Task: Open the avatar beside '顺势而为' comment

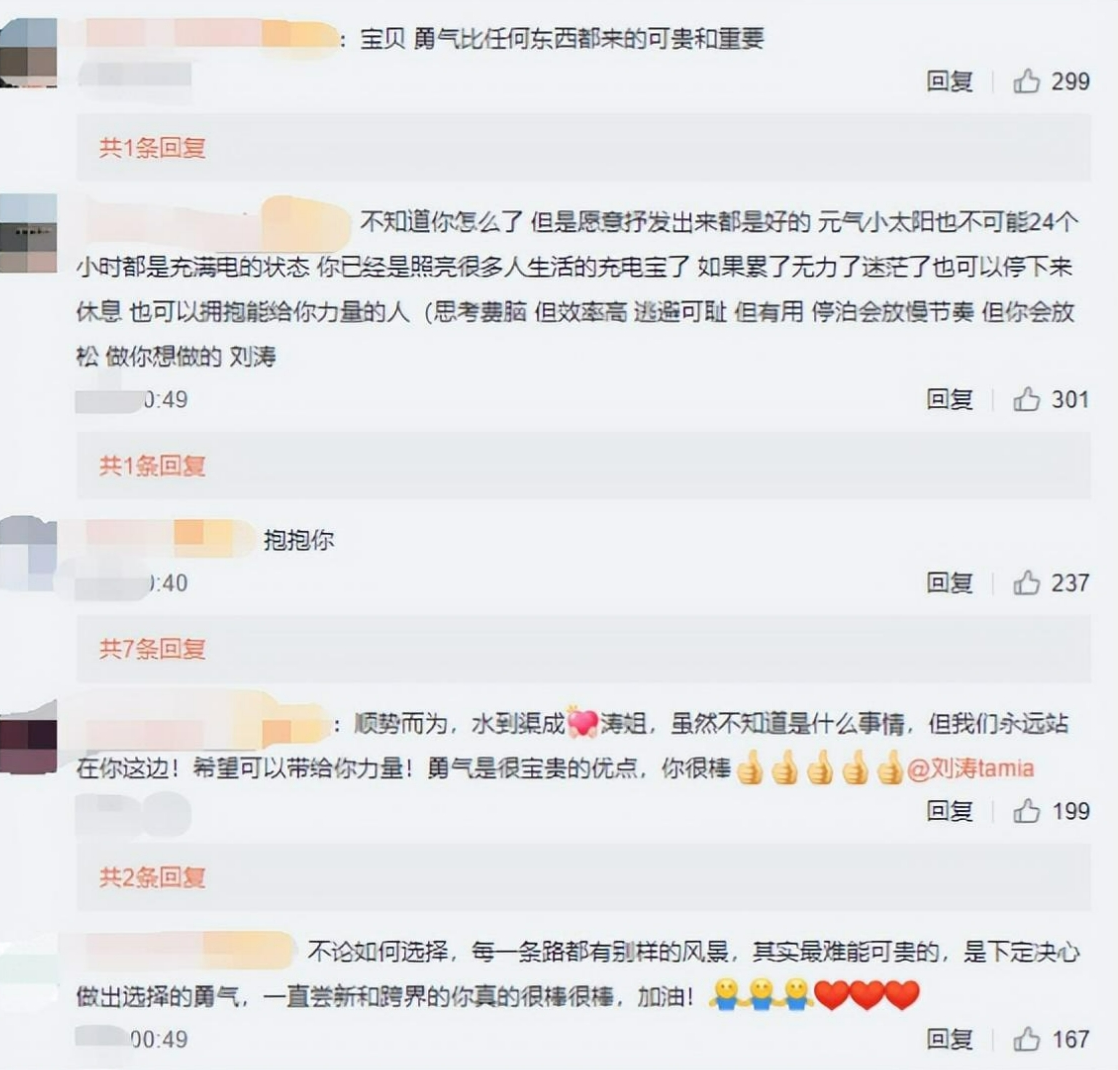Action: pyautogui.click(x=29, y=740)
